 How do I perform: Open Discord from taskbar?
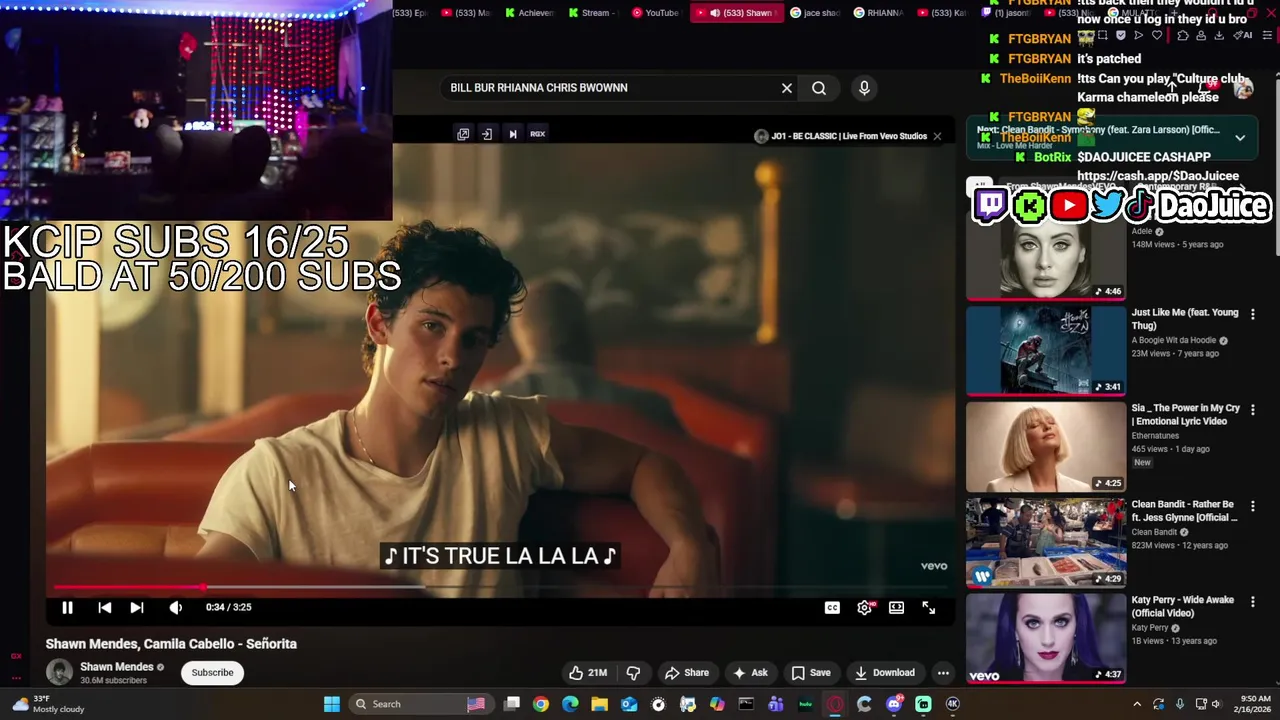(x=894, y=704)
